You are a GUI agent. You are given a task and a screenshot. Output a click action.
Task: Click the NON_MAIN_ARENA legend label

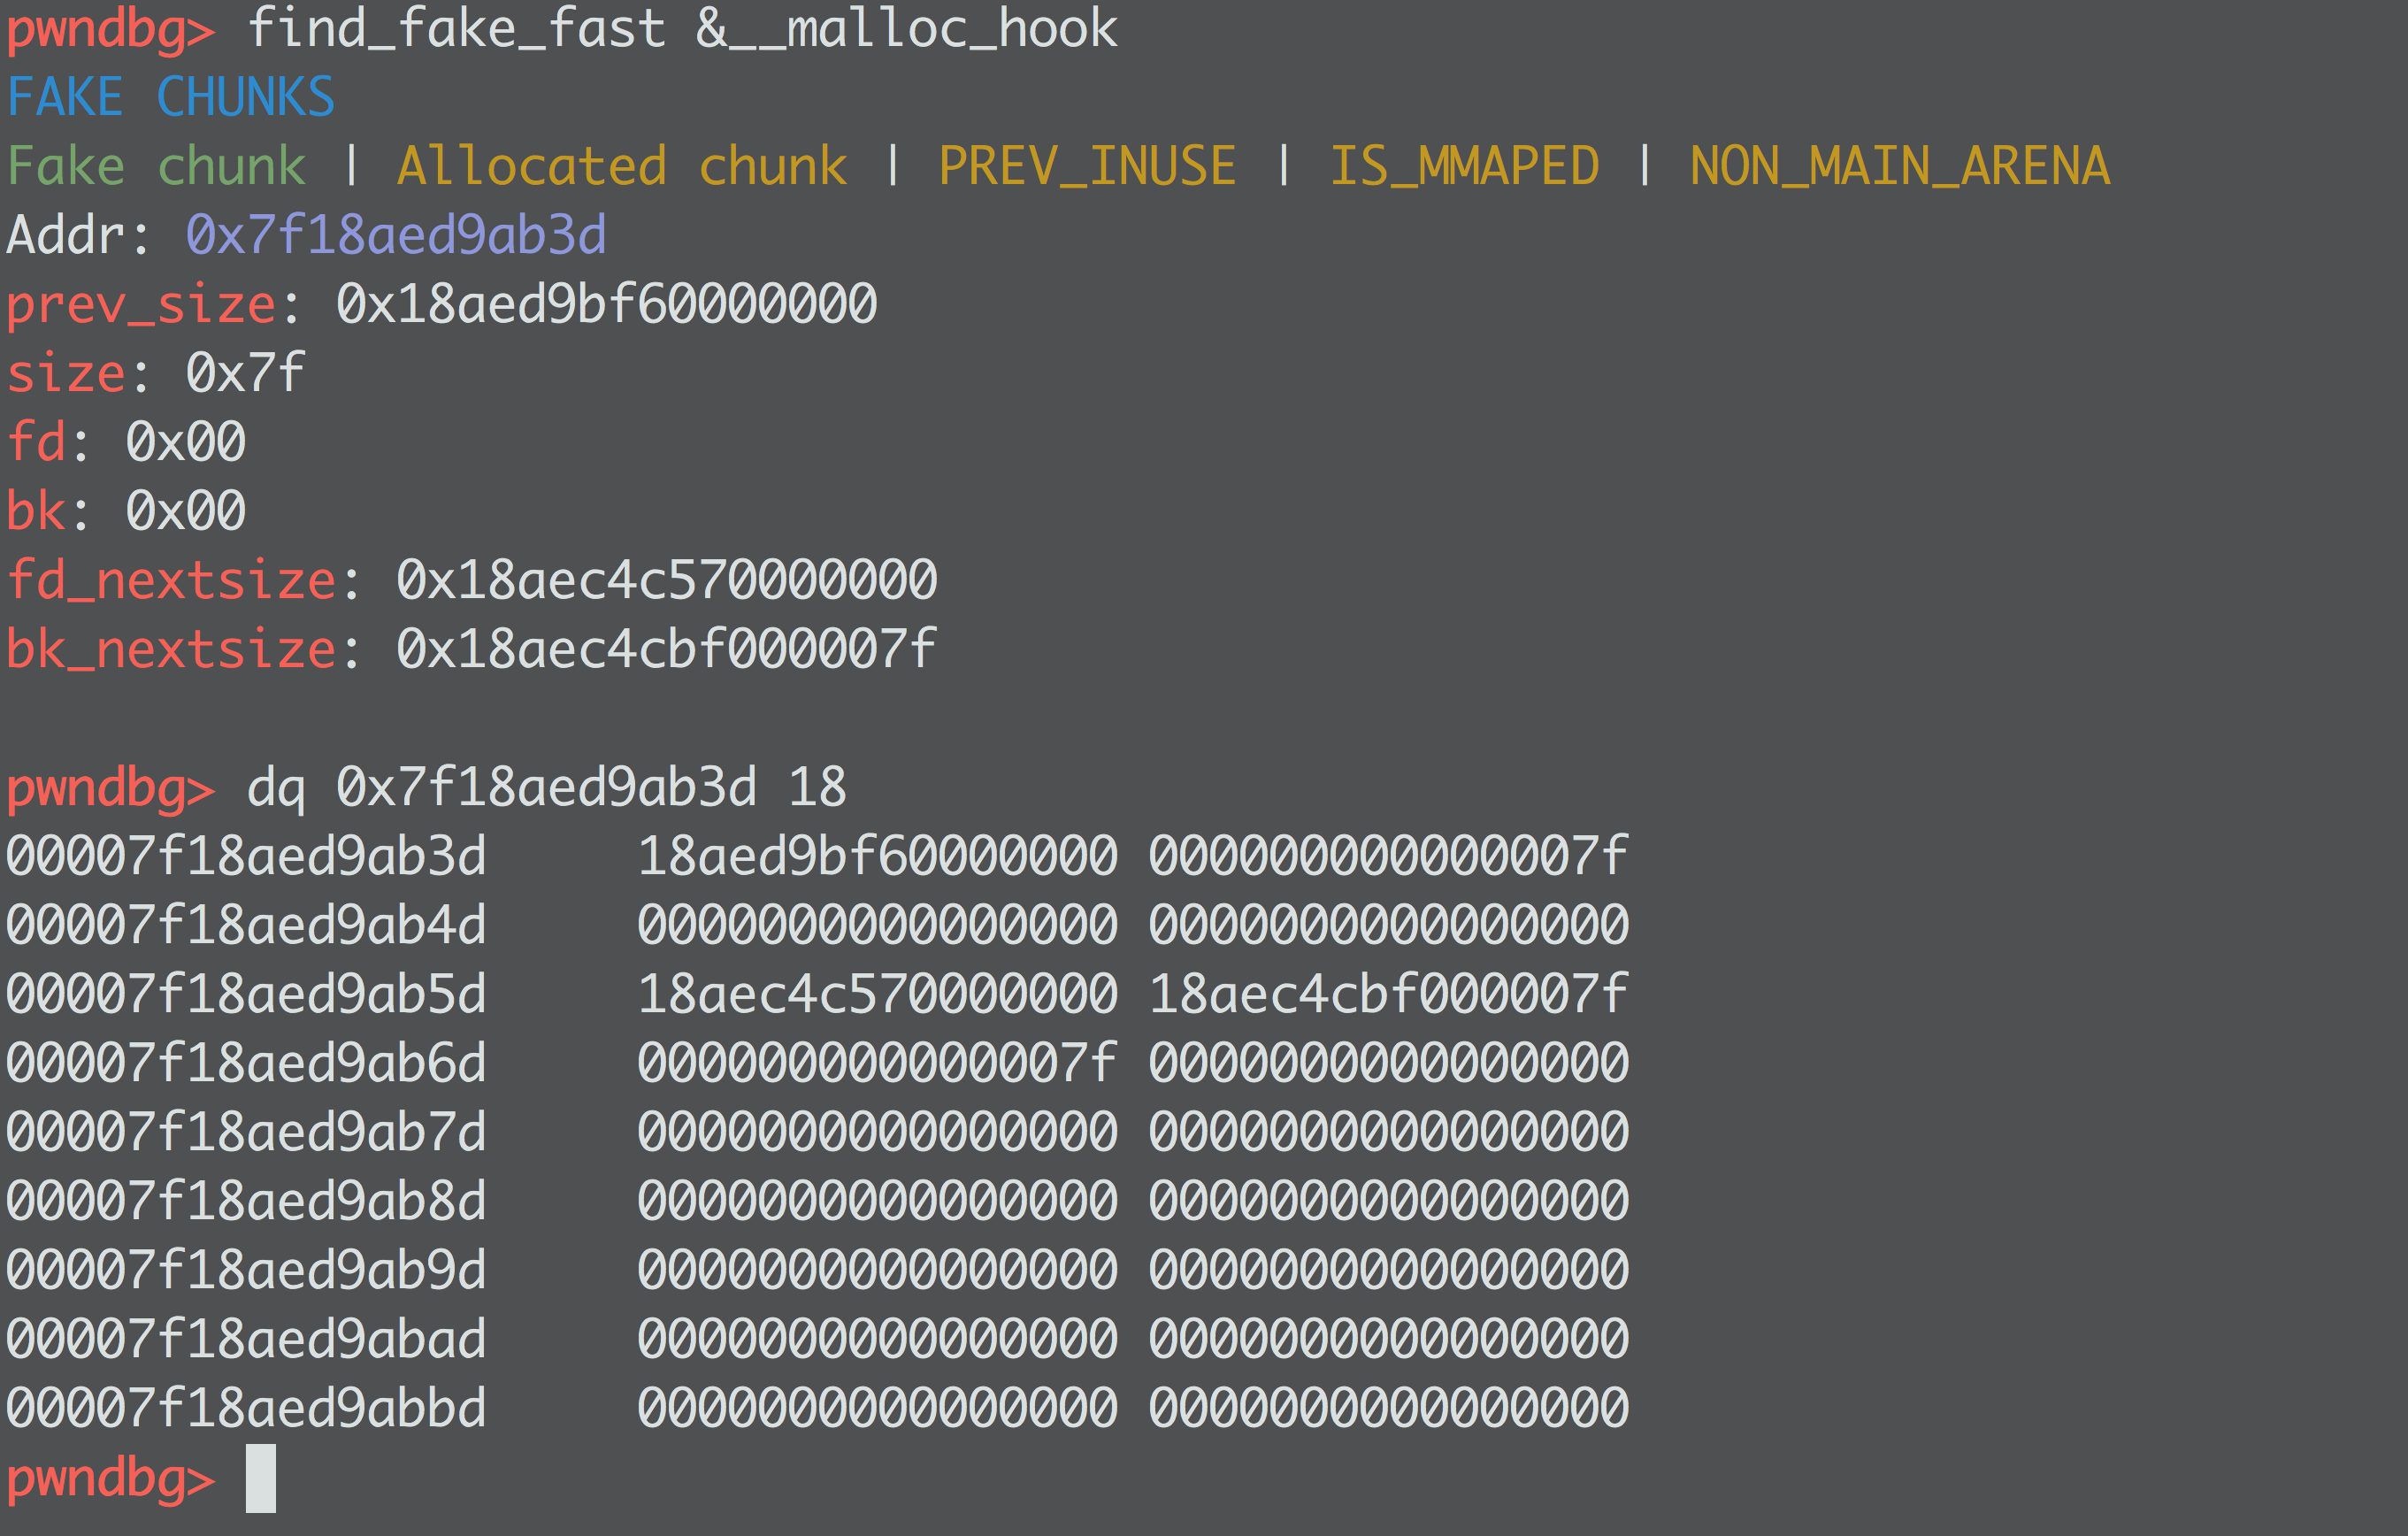point(1899,166)
